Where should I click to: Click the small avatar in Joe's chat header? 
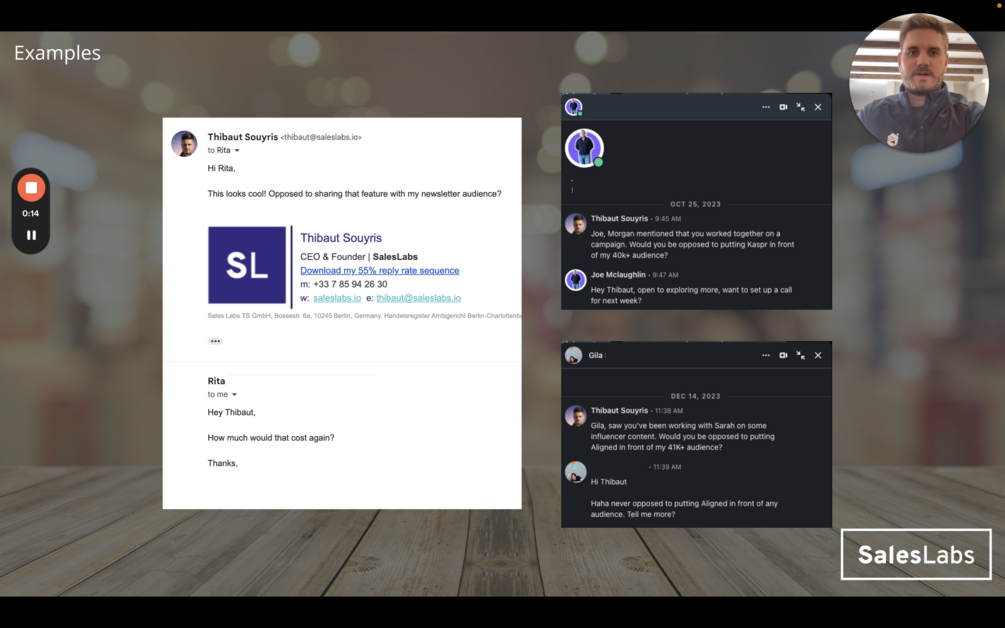tap(574, 106)
